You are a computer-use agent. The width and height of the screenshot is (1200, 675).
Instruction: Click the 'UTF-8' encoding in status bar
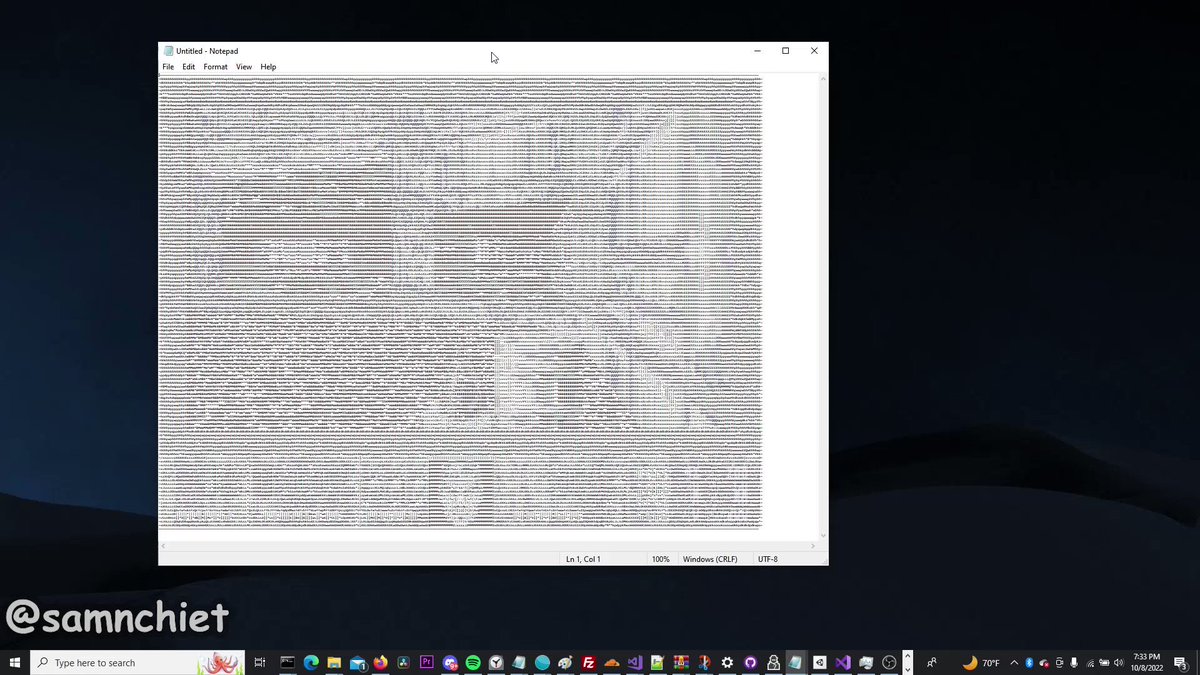(768, 559)
